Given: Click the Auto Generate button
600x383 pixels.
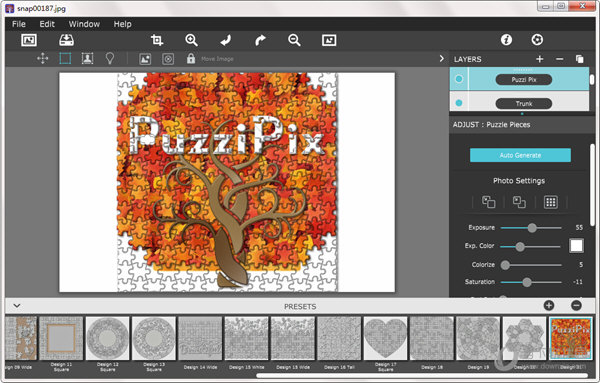Looking at the screenshot, I should tap(520, 155).
